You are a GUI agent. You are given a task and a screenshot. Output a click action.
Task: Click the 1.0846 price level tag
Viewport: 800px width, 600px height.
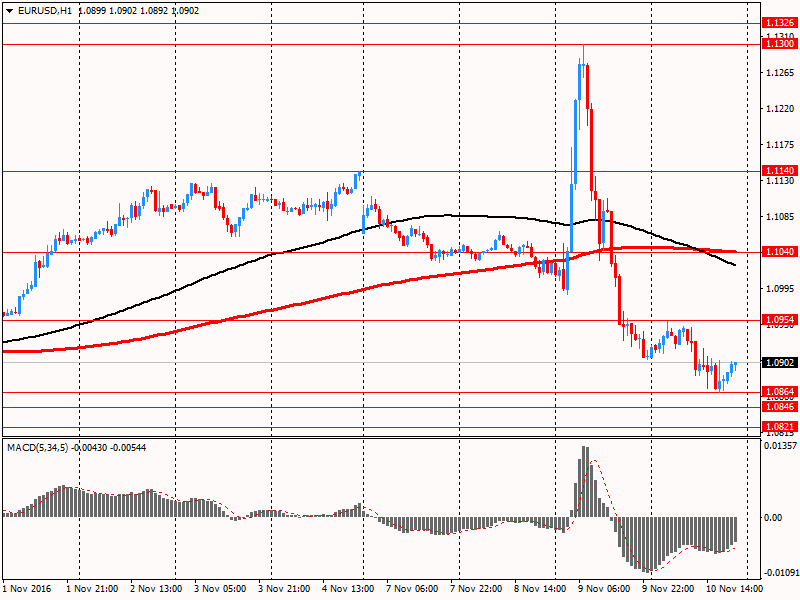tap(778, 407)
